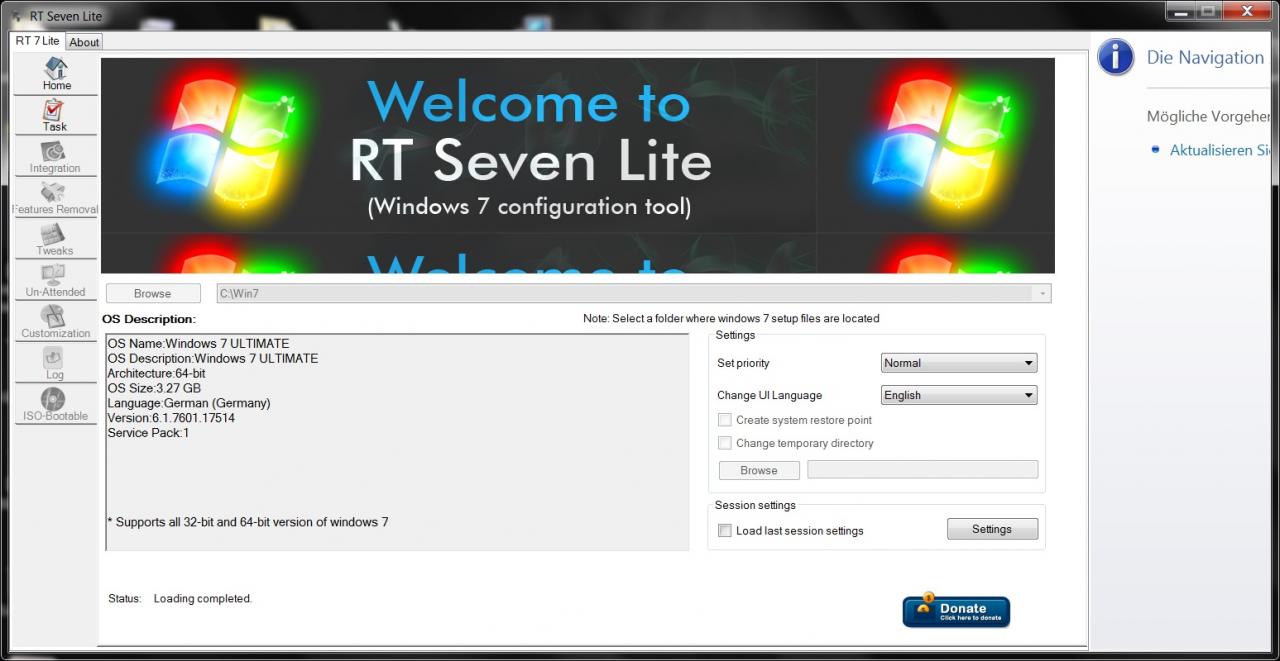
Task: Click the 'Architecture:64-bit' line
Action: coord(156,374)
